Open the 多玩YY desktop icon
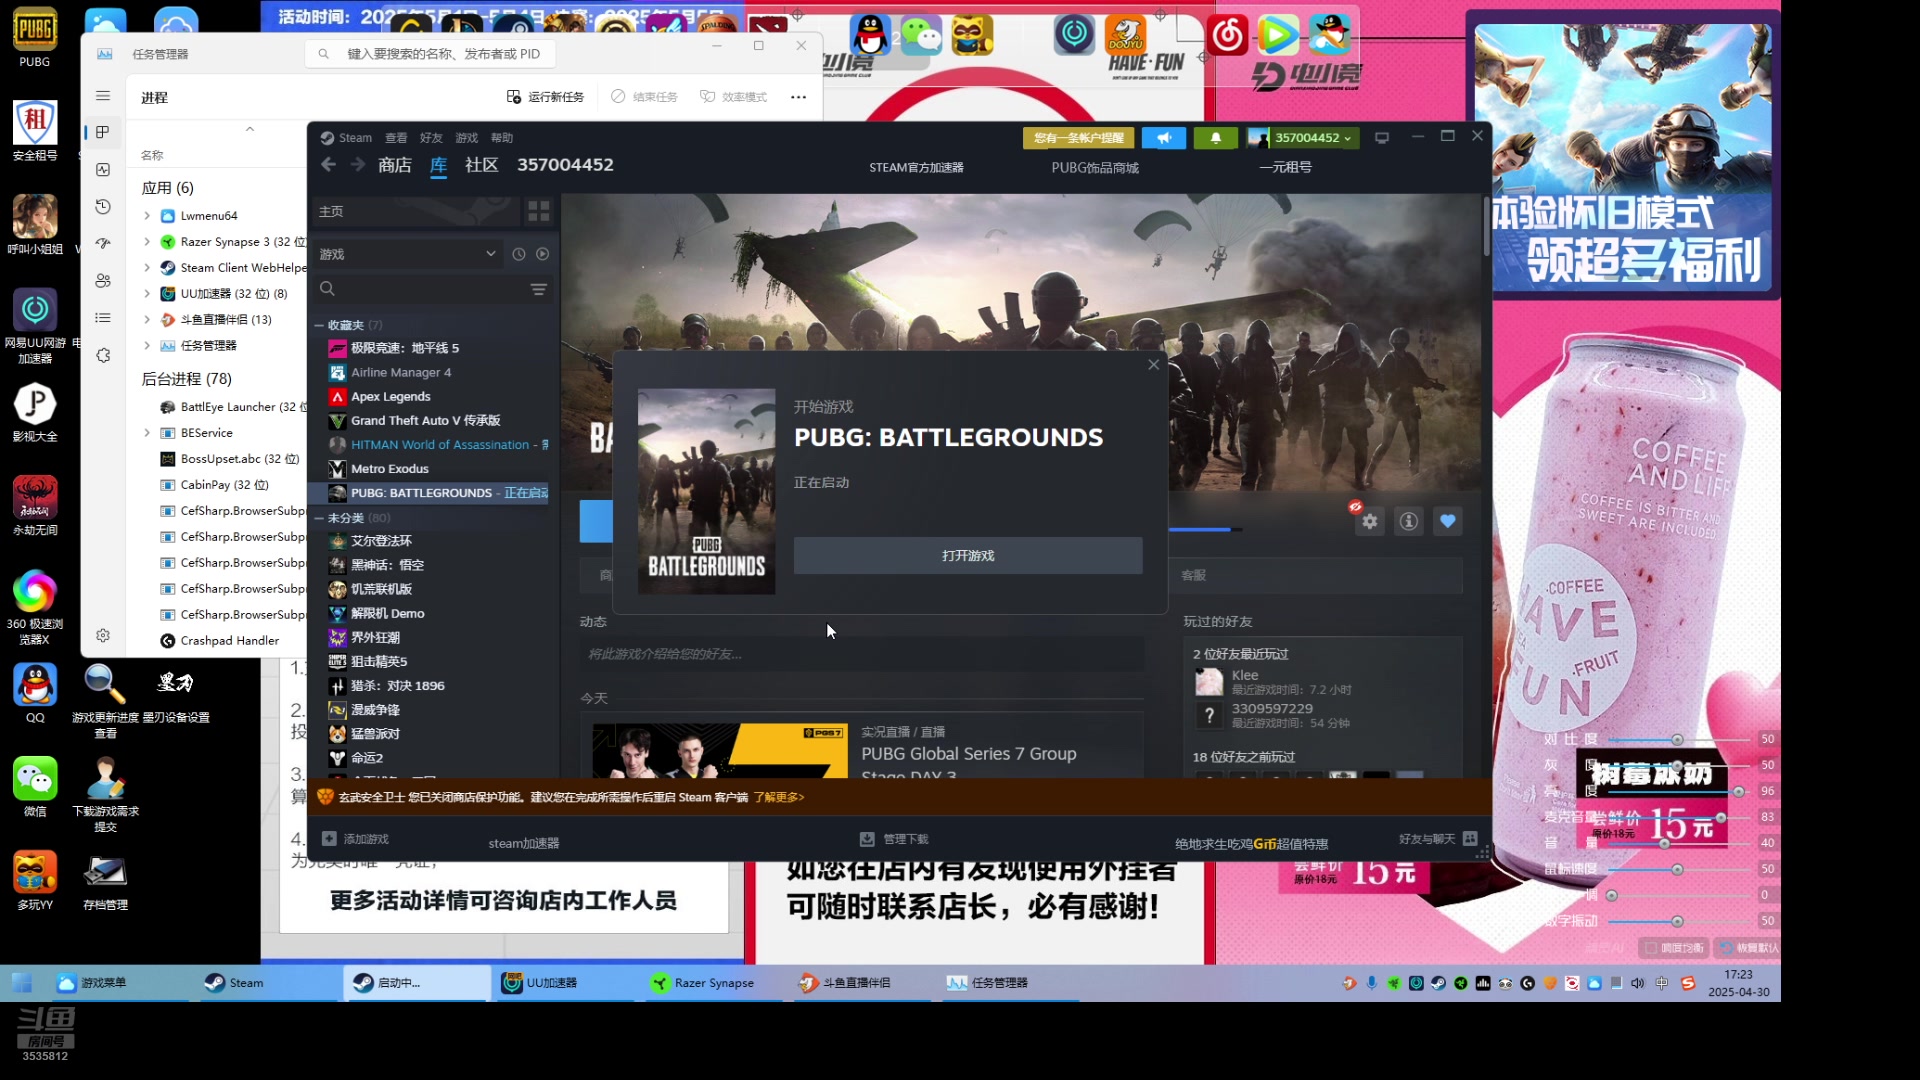 (34, 881)
